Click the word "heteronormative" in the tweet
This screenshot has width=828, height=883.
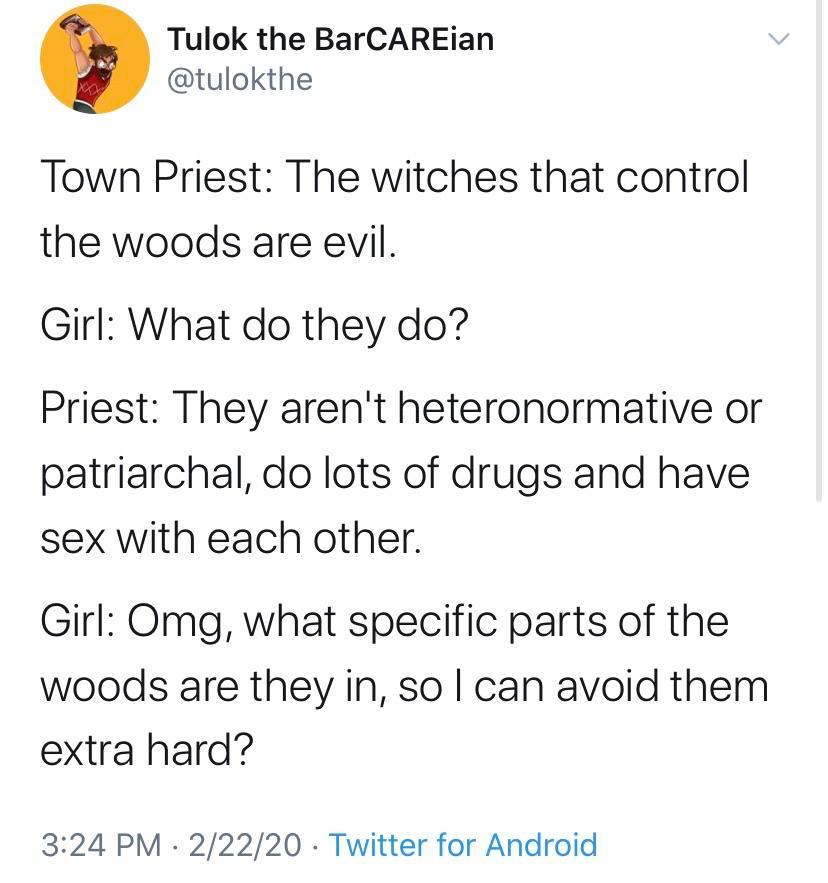522,407
